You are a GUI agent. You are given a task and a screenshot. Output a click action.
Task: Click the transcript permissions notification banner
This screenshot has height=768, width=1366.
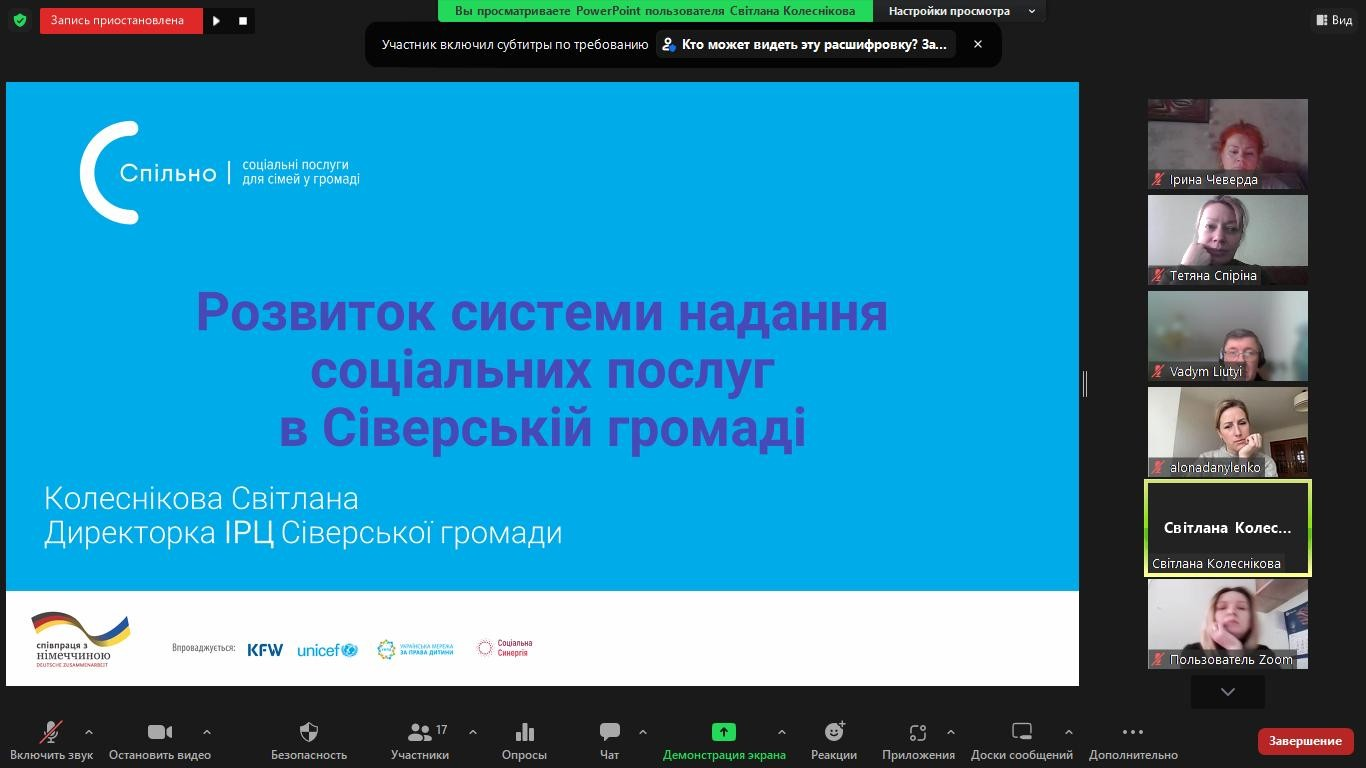[806, 44]
